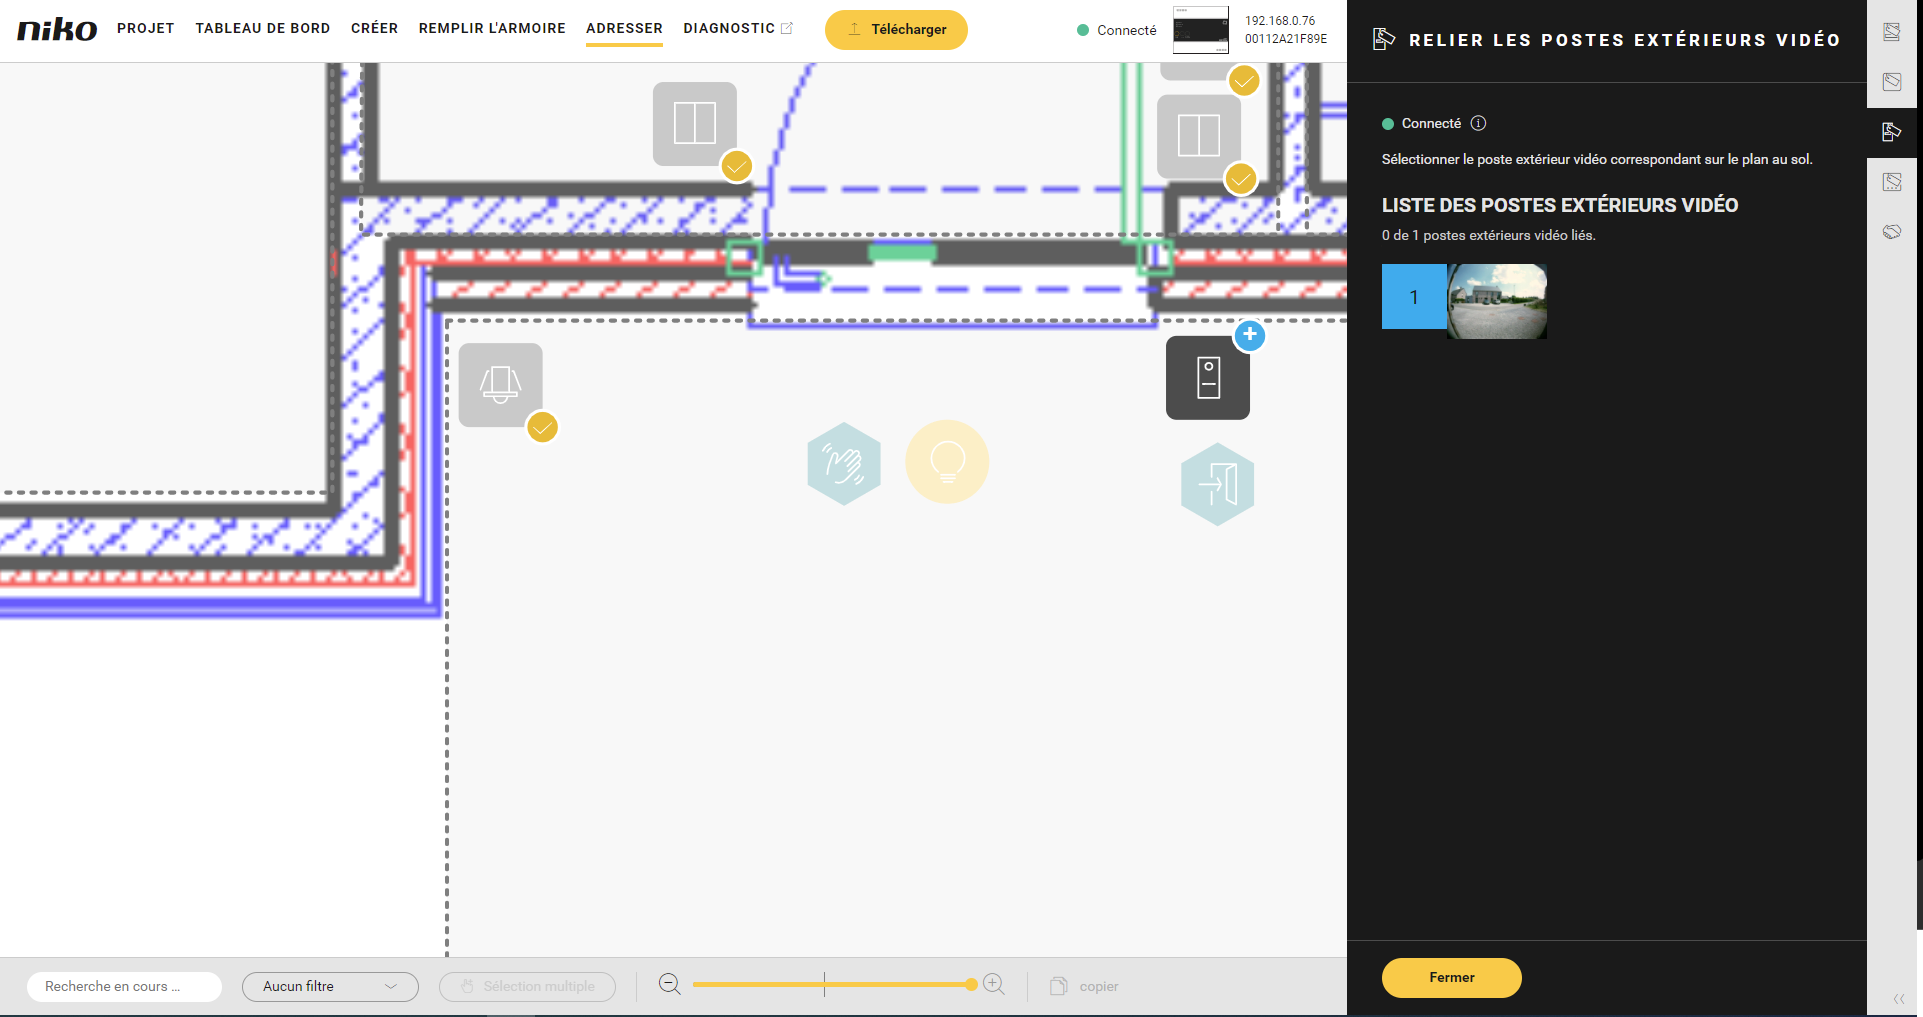Screen dimensions: 1923x1017
Task: Click the bell device icon on floor plan
Action: pyautogui.click(x=500, y=385)
